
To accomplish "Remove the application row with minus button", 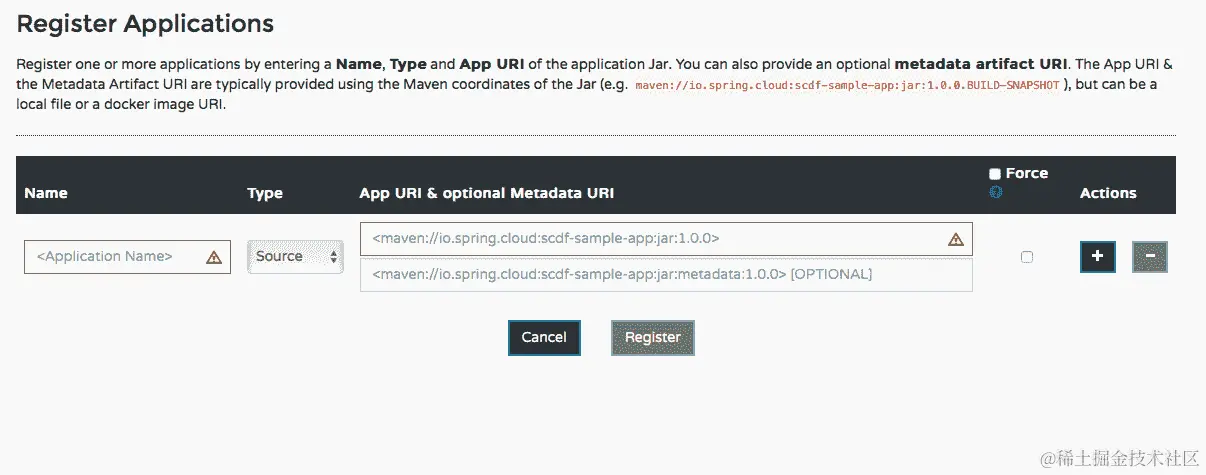I will click(x=1149, y=257).
